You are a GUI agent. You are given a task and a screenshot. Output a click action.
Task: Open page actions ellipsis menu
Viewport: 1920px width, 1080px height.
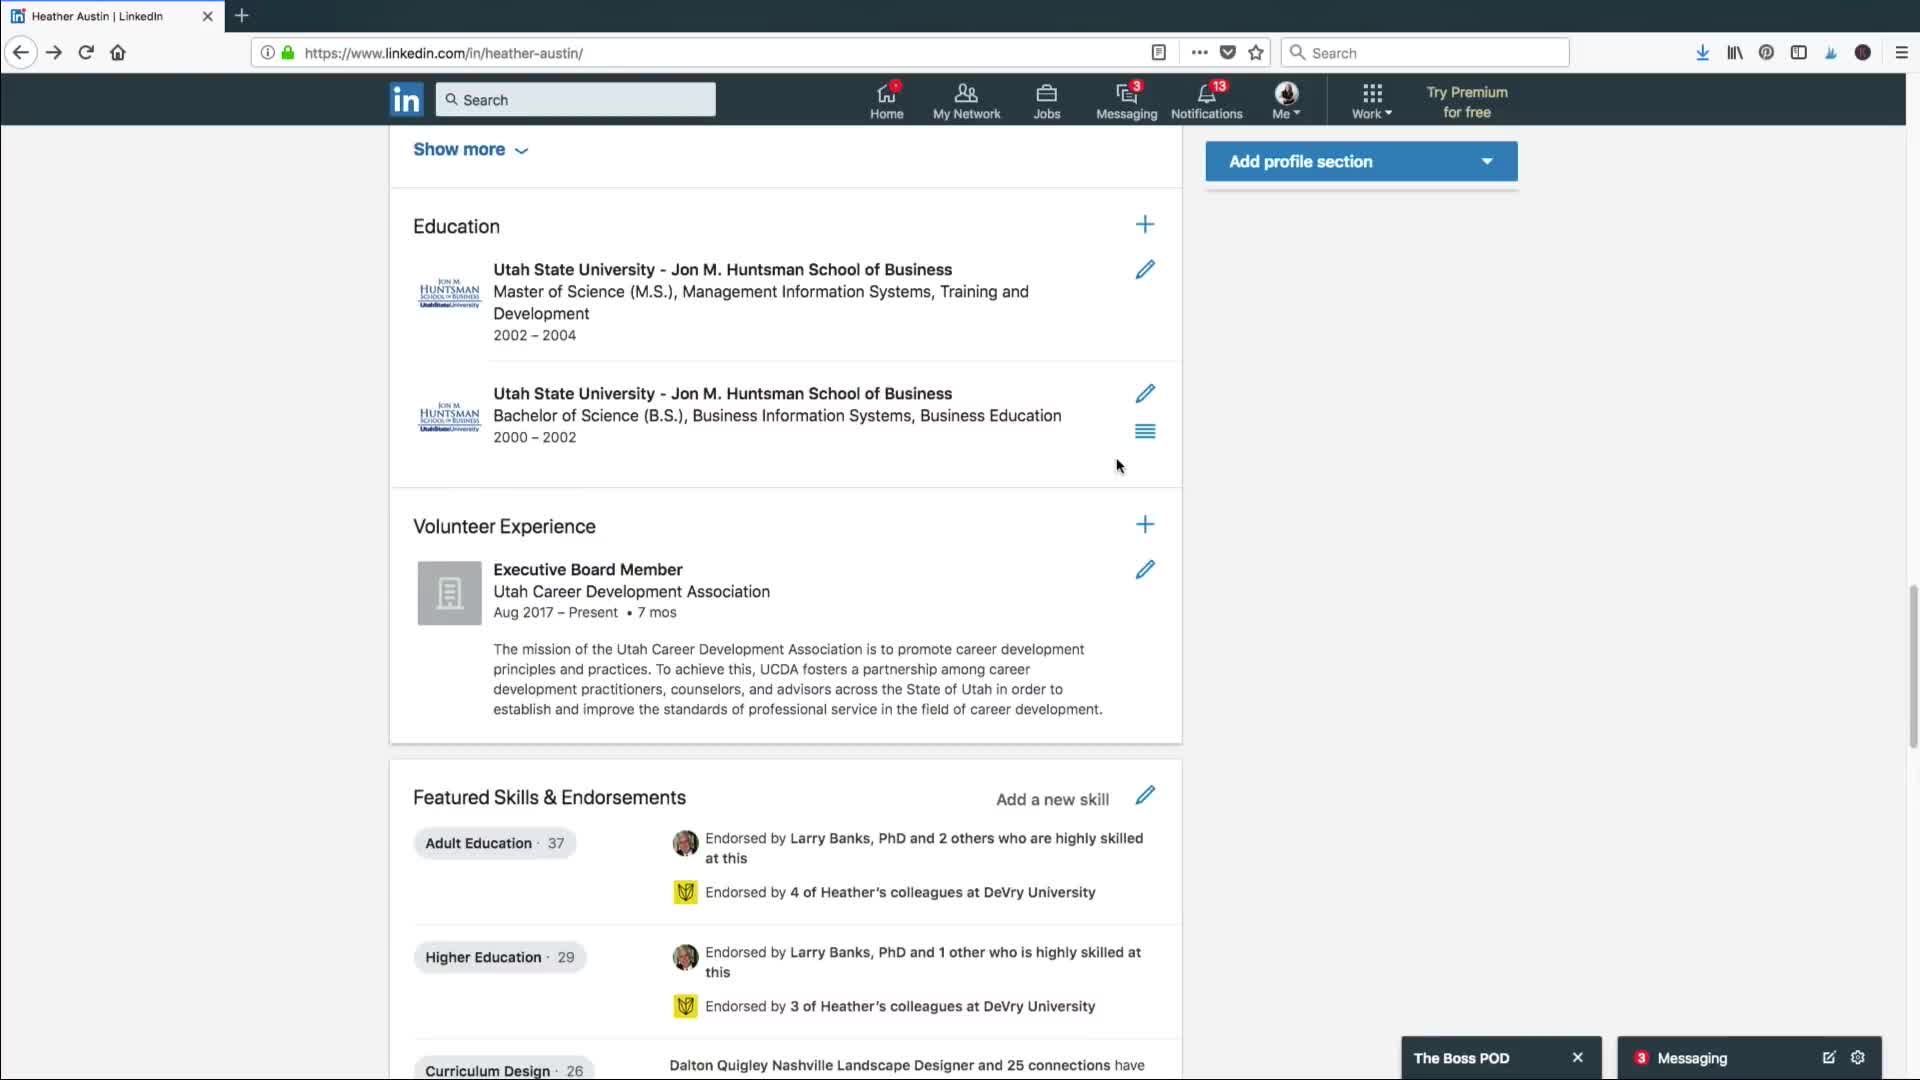[1199, 53]
